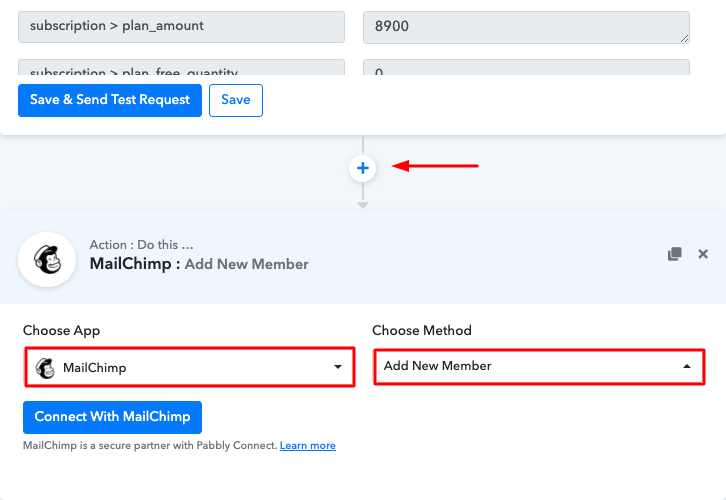This screenshot has height=500, width=726.
Task: Click the plus icon to add step
Action: point(363,168)
